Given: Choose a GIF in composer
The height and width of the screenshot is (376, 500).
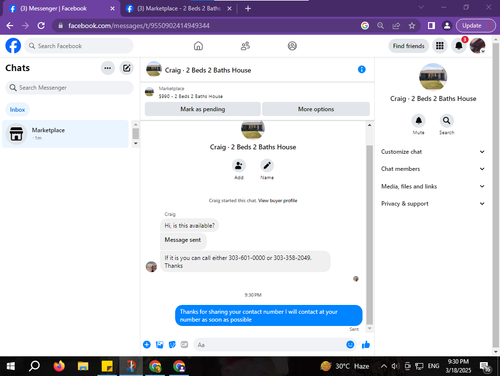Looking at the screenshot, I should click(184, 345).
